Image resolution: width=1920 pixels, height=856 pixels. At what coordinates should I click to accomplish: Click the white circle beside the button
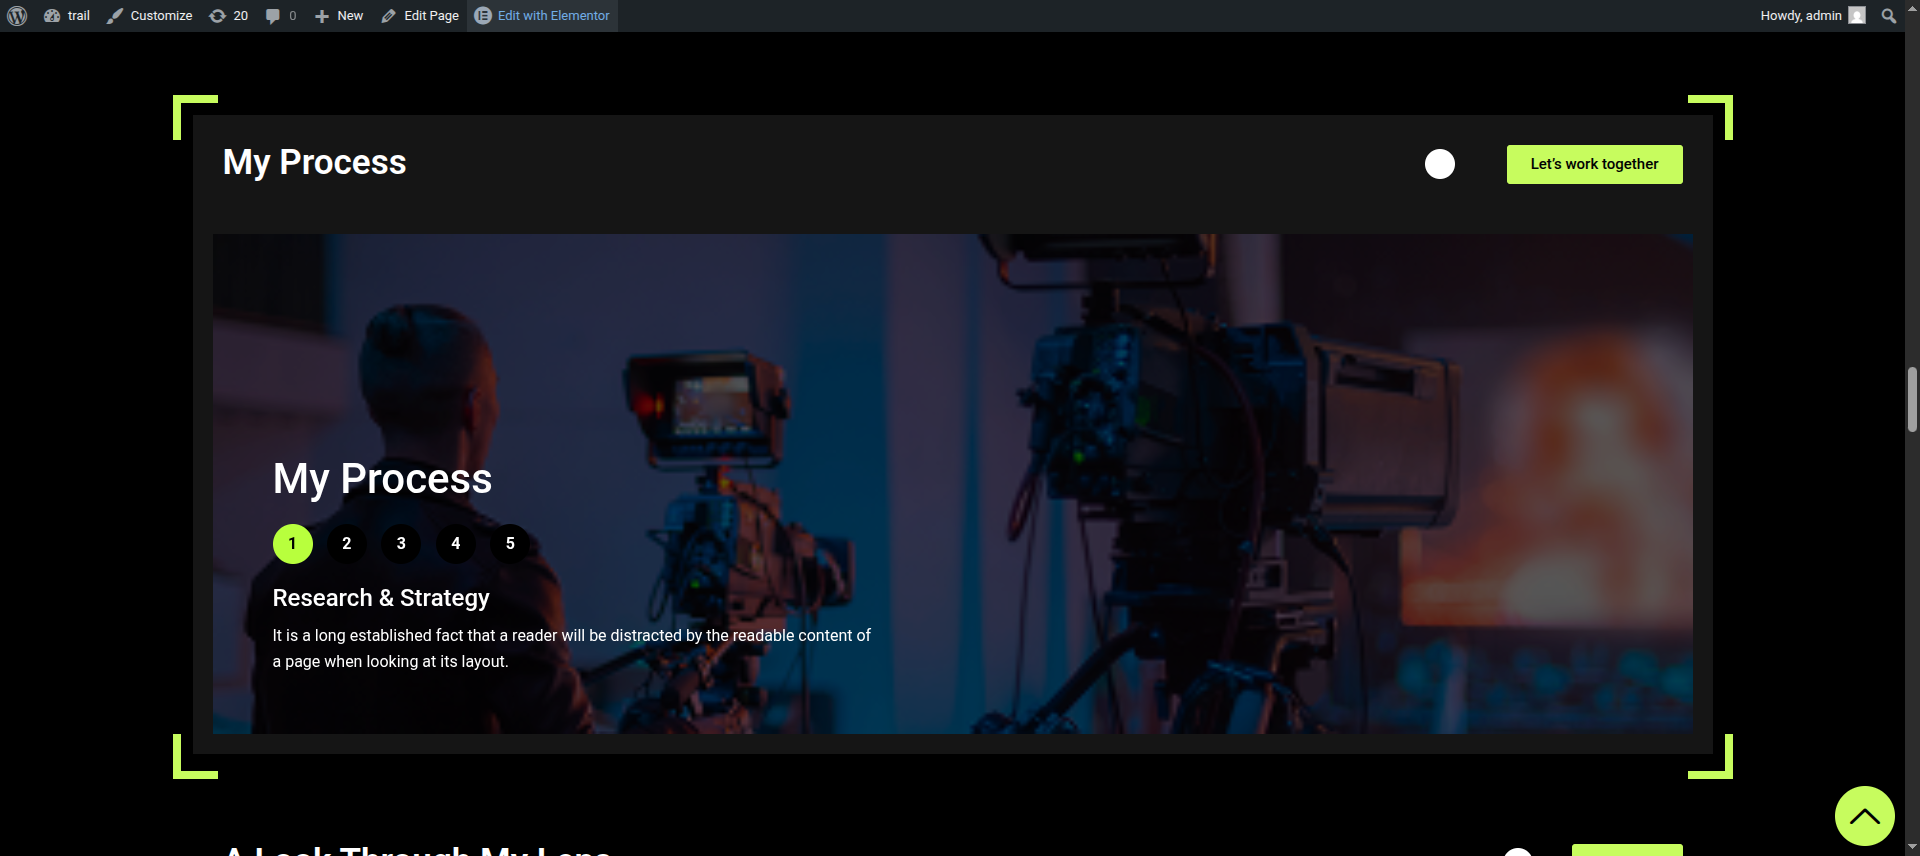pyautogui.click(x=1440, y=164)
